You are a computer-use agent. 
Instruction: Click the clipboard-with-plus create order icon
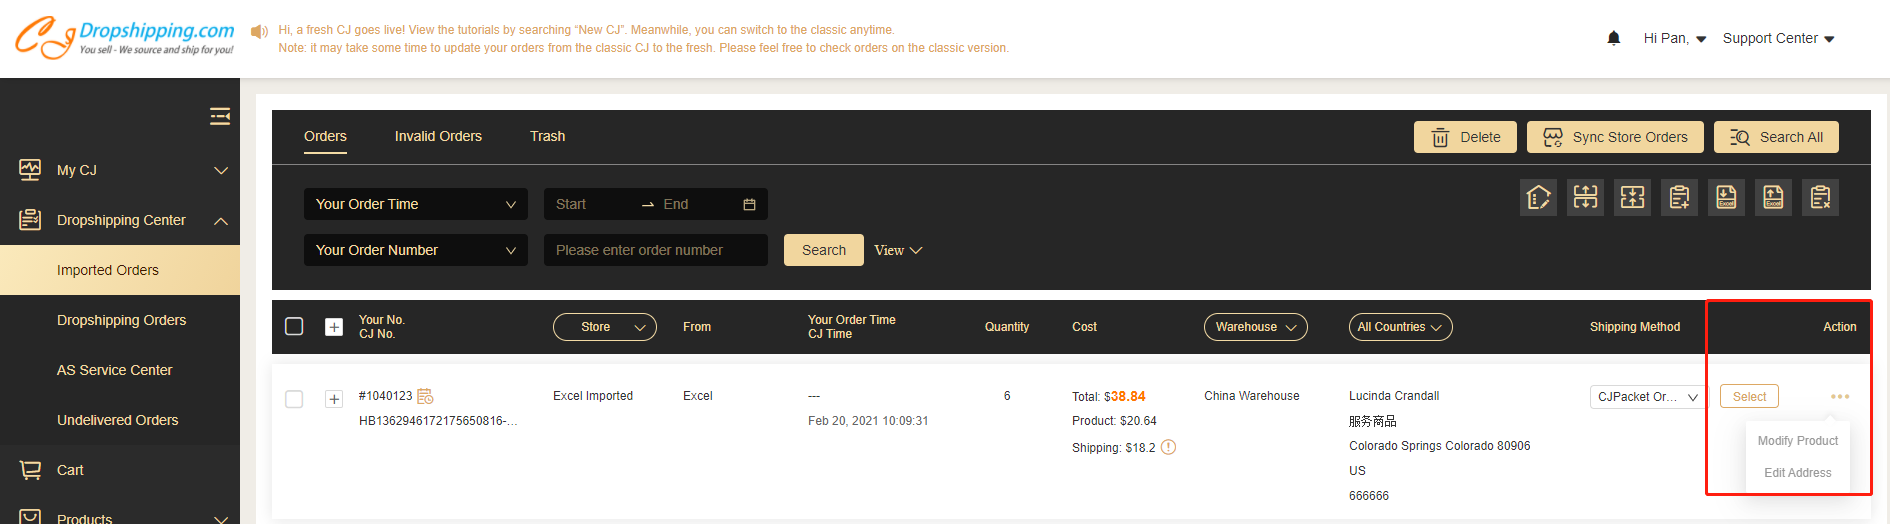pyautogui.click(x=1680, y=198)
